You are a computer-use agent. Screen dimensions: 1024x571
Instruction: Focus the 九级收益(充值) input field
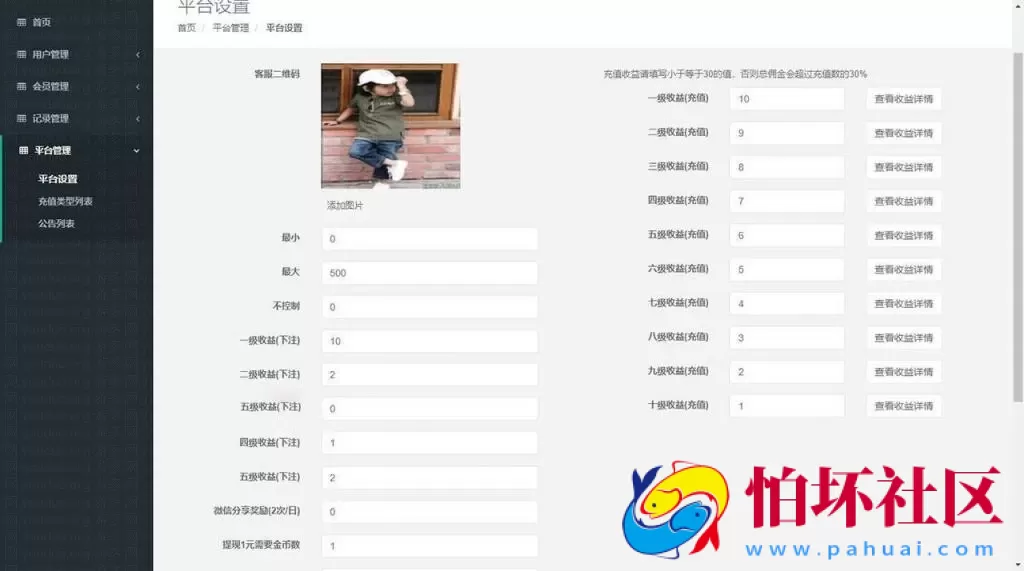click(787, 371)
